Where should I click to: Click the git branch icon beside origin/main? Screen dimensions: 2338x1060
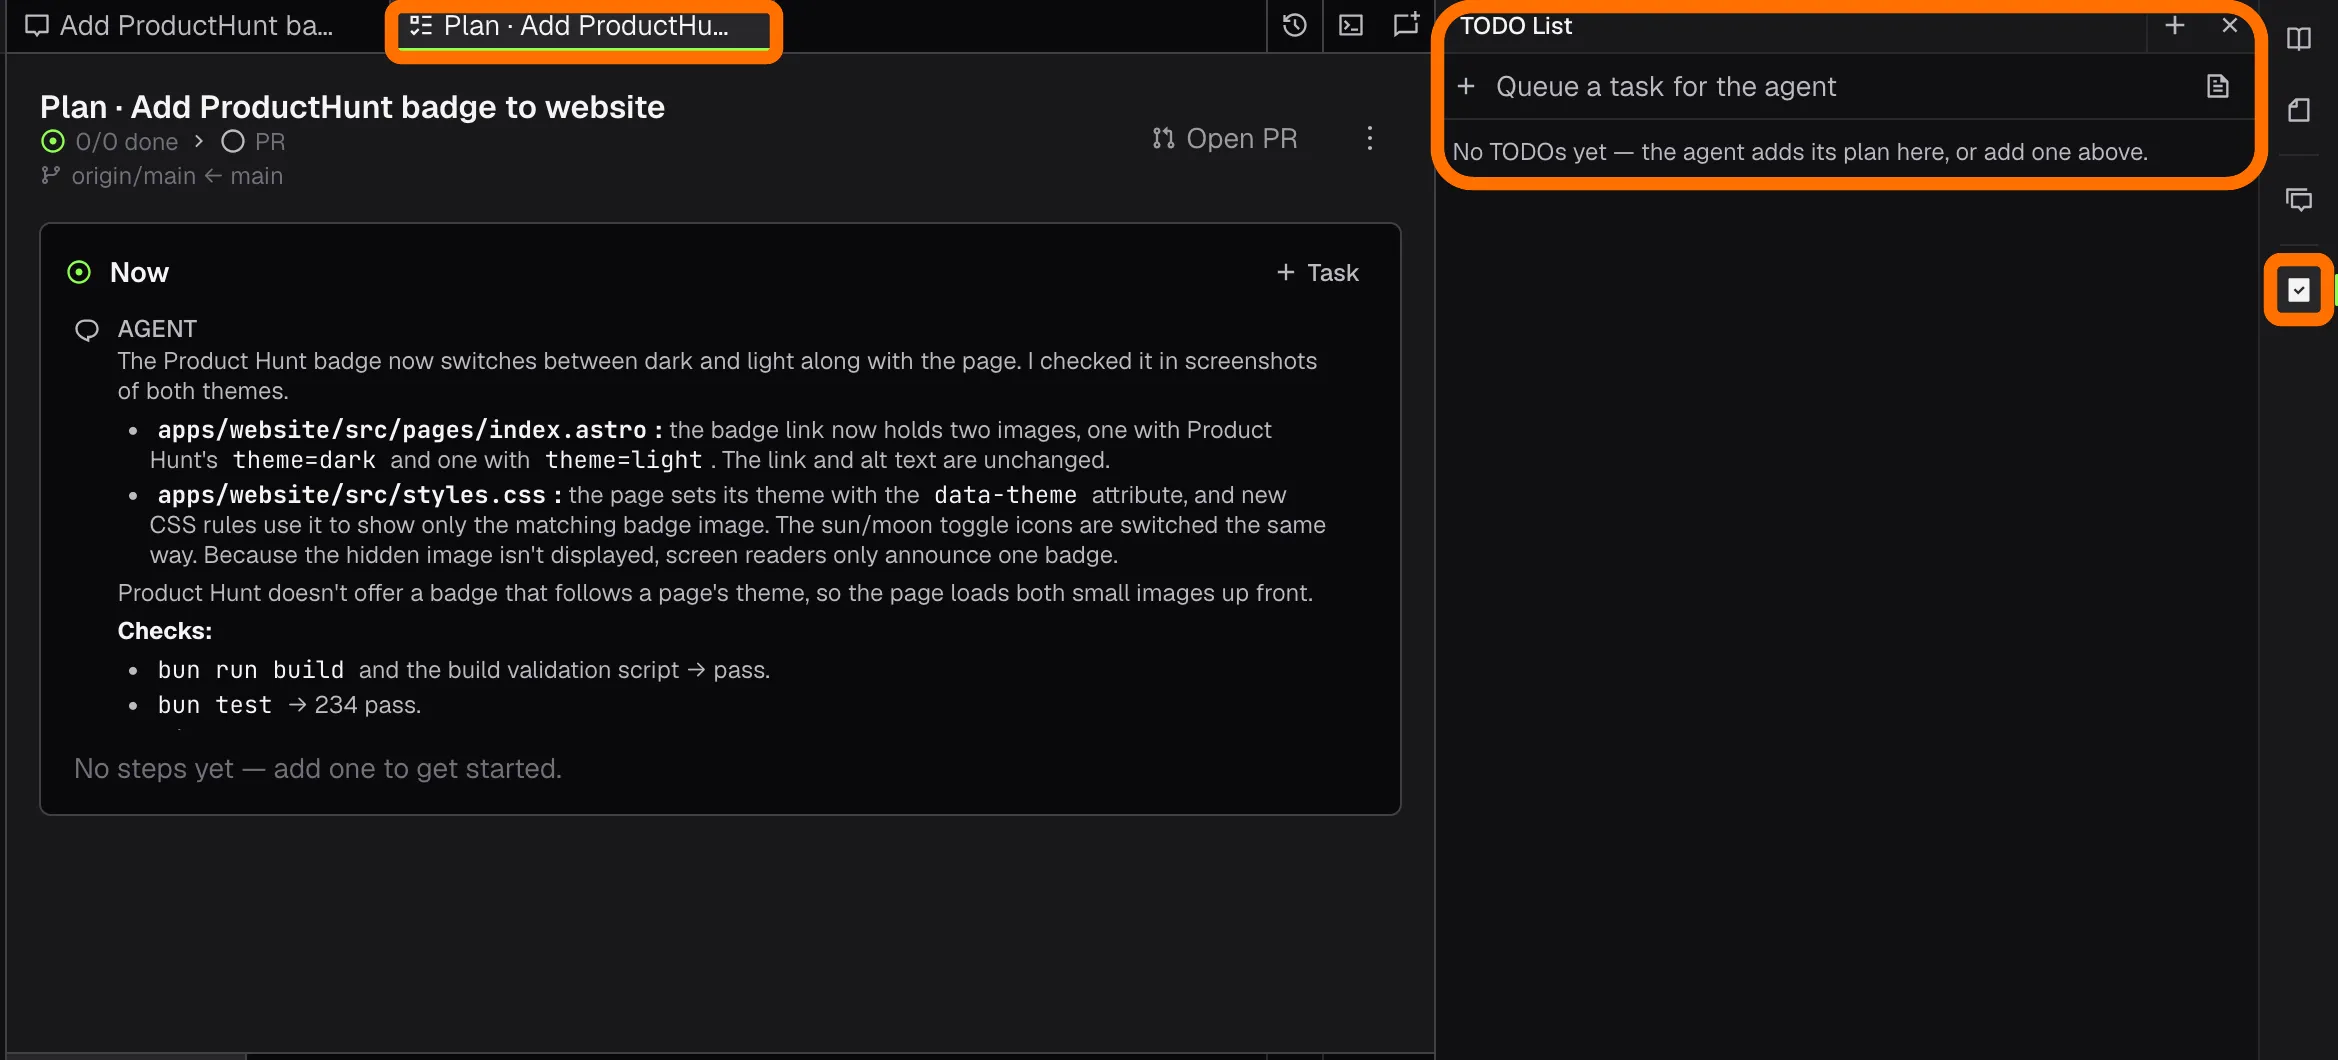coord(50,176)
